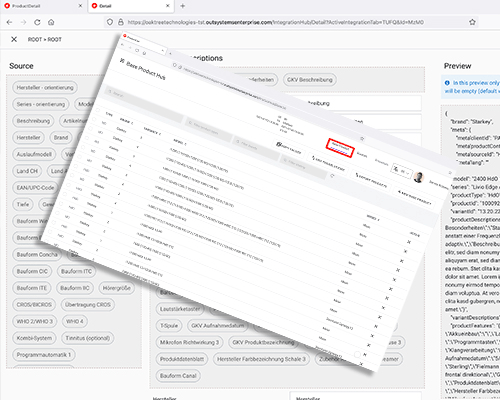Select the Bauform CIC chip

[32, 271]
